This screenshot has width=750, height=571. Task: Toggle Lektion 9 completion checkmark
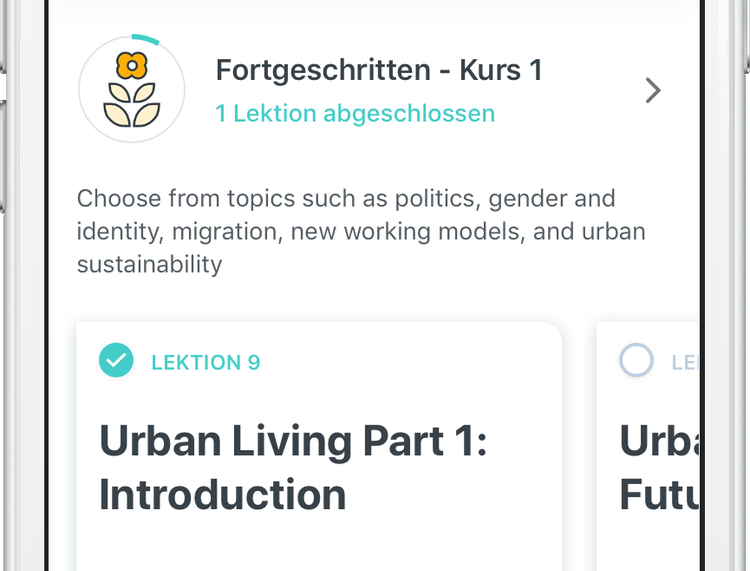click(x=116, y=361)
